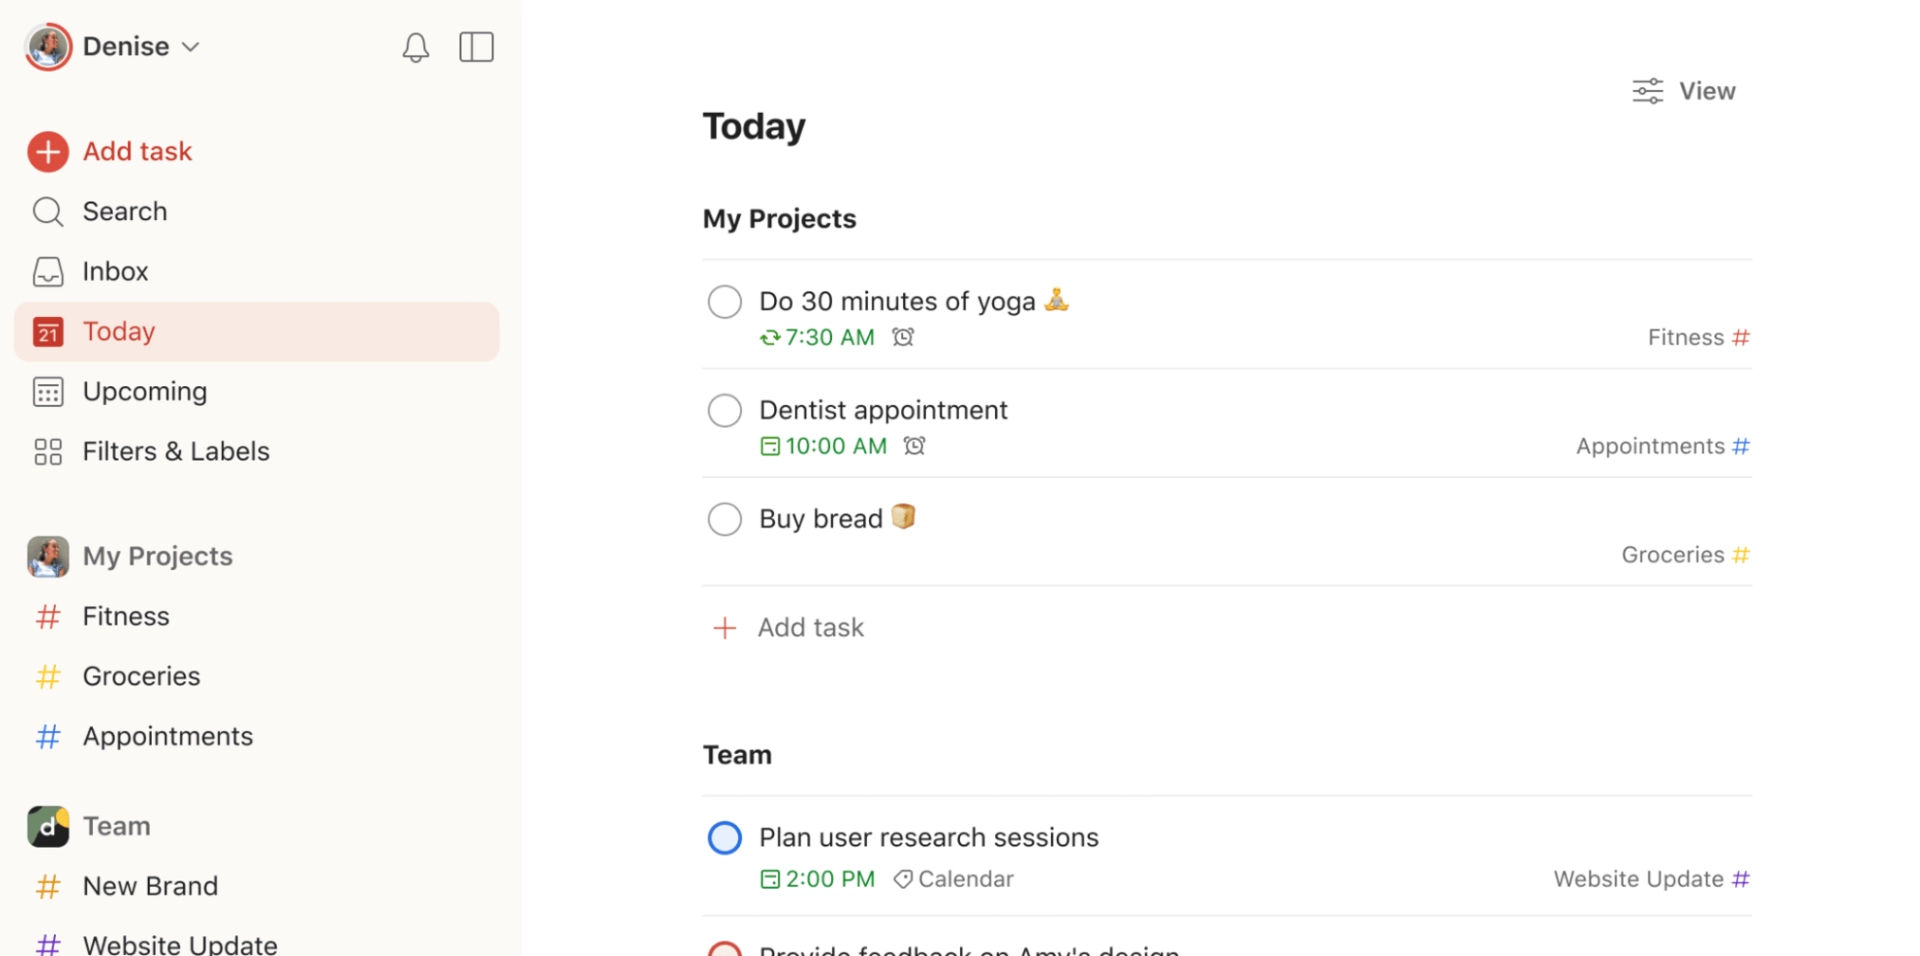Switch to the Upcoming view
1920x956 pixels.
click(x=144, y=391)
